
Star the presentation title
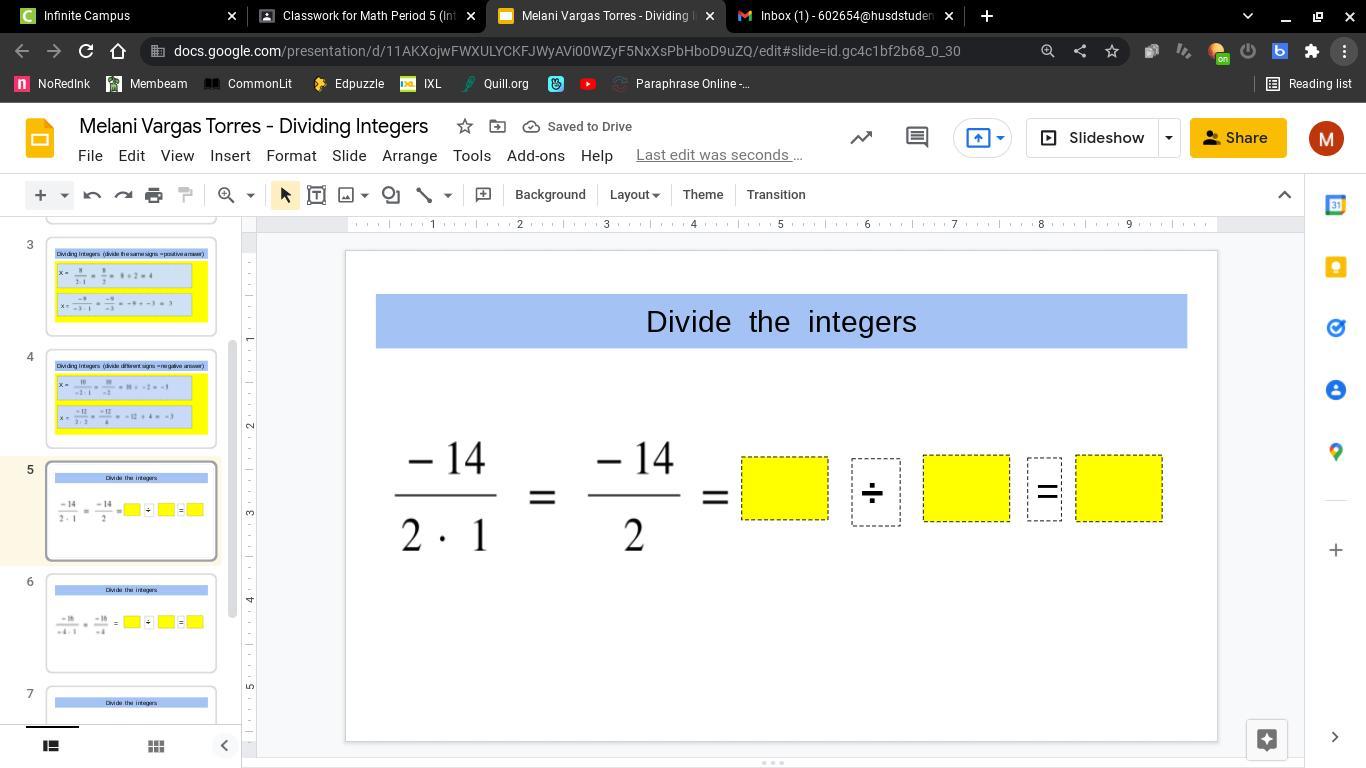[464, 126]
